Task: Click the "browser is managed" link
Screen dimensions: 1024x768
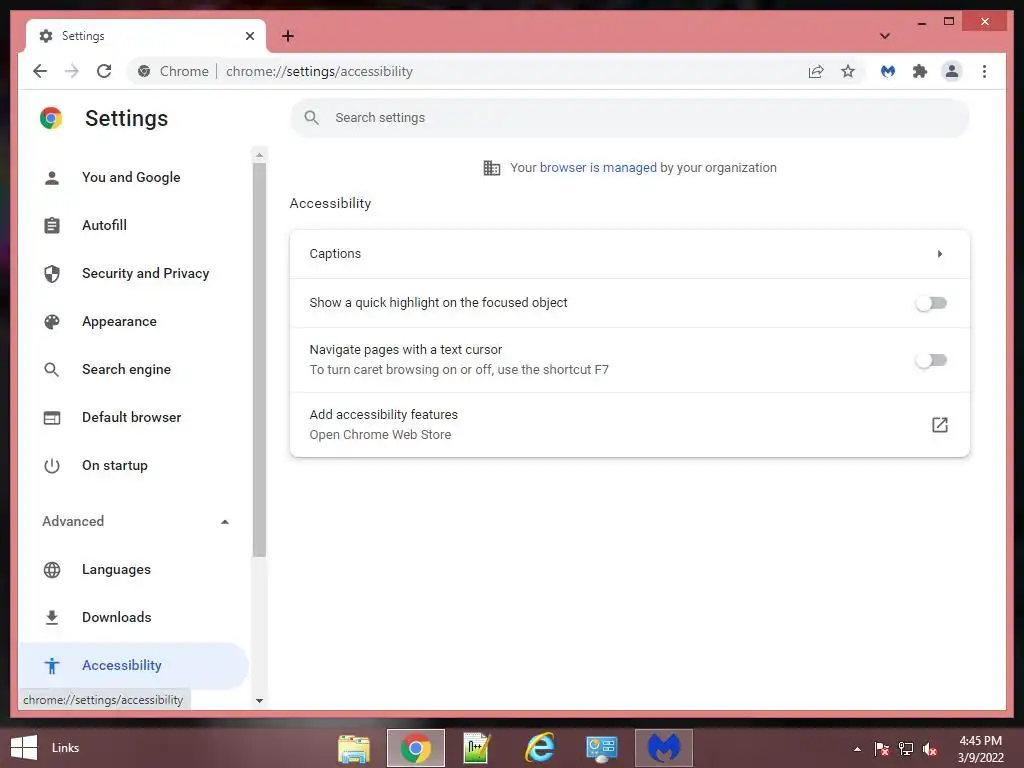Action: click(598, 168)
